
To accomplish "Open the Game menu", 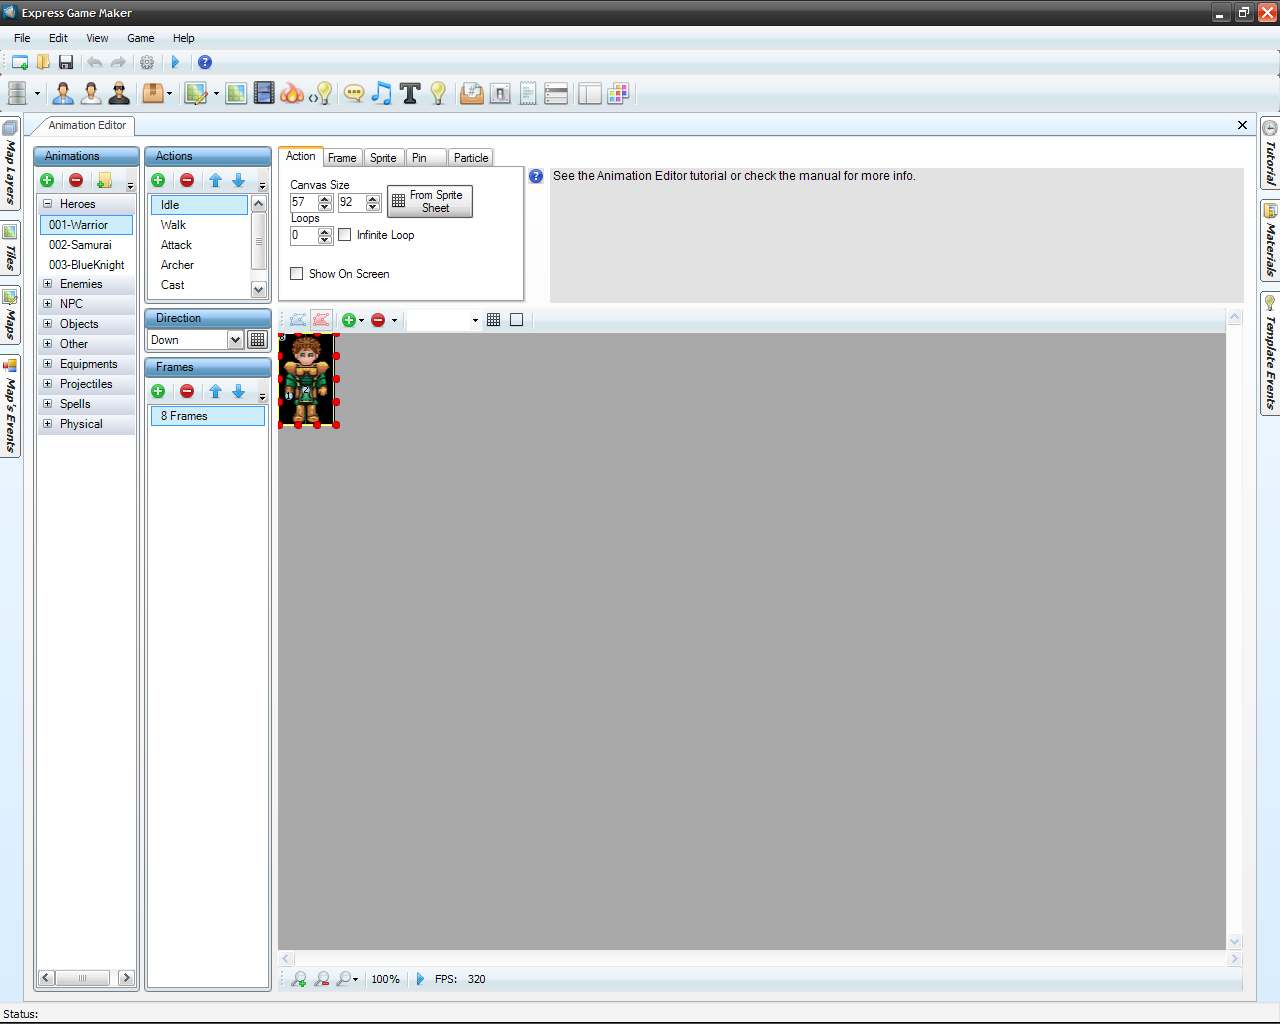I will pos(140,38).
